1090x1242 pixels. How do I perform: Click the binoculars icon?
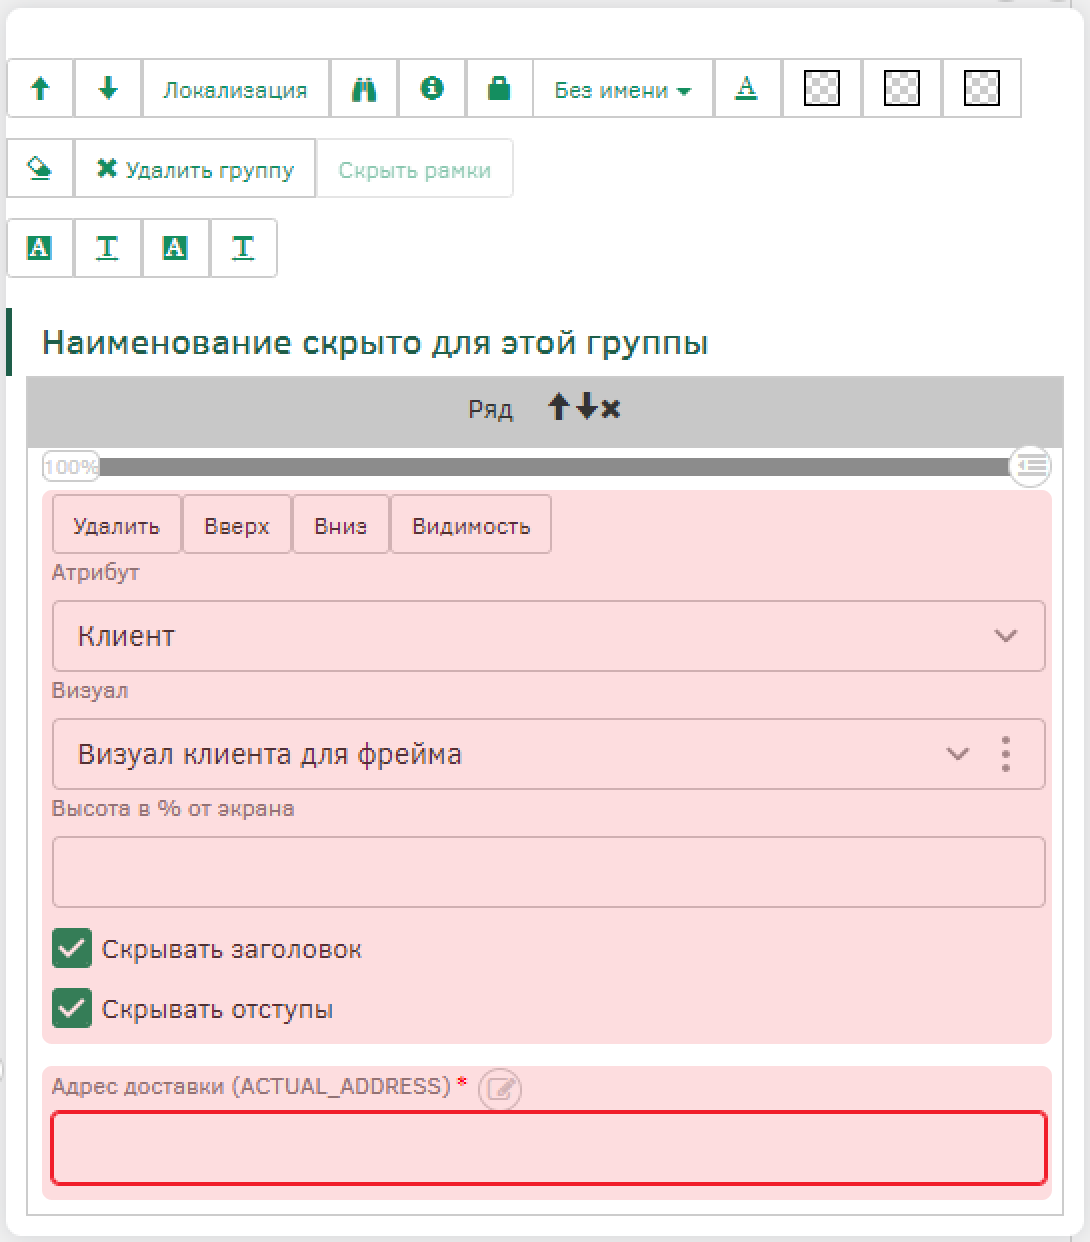pyautogui.click(x=364, y=89)
